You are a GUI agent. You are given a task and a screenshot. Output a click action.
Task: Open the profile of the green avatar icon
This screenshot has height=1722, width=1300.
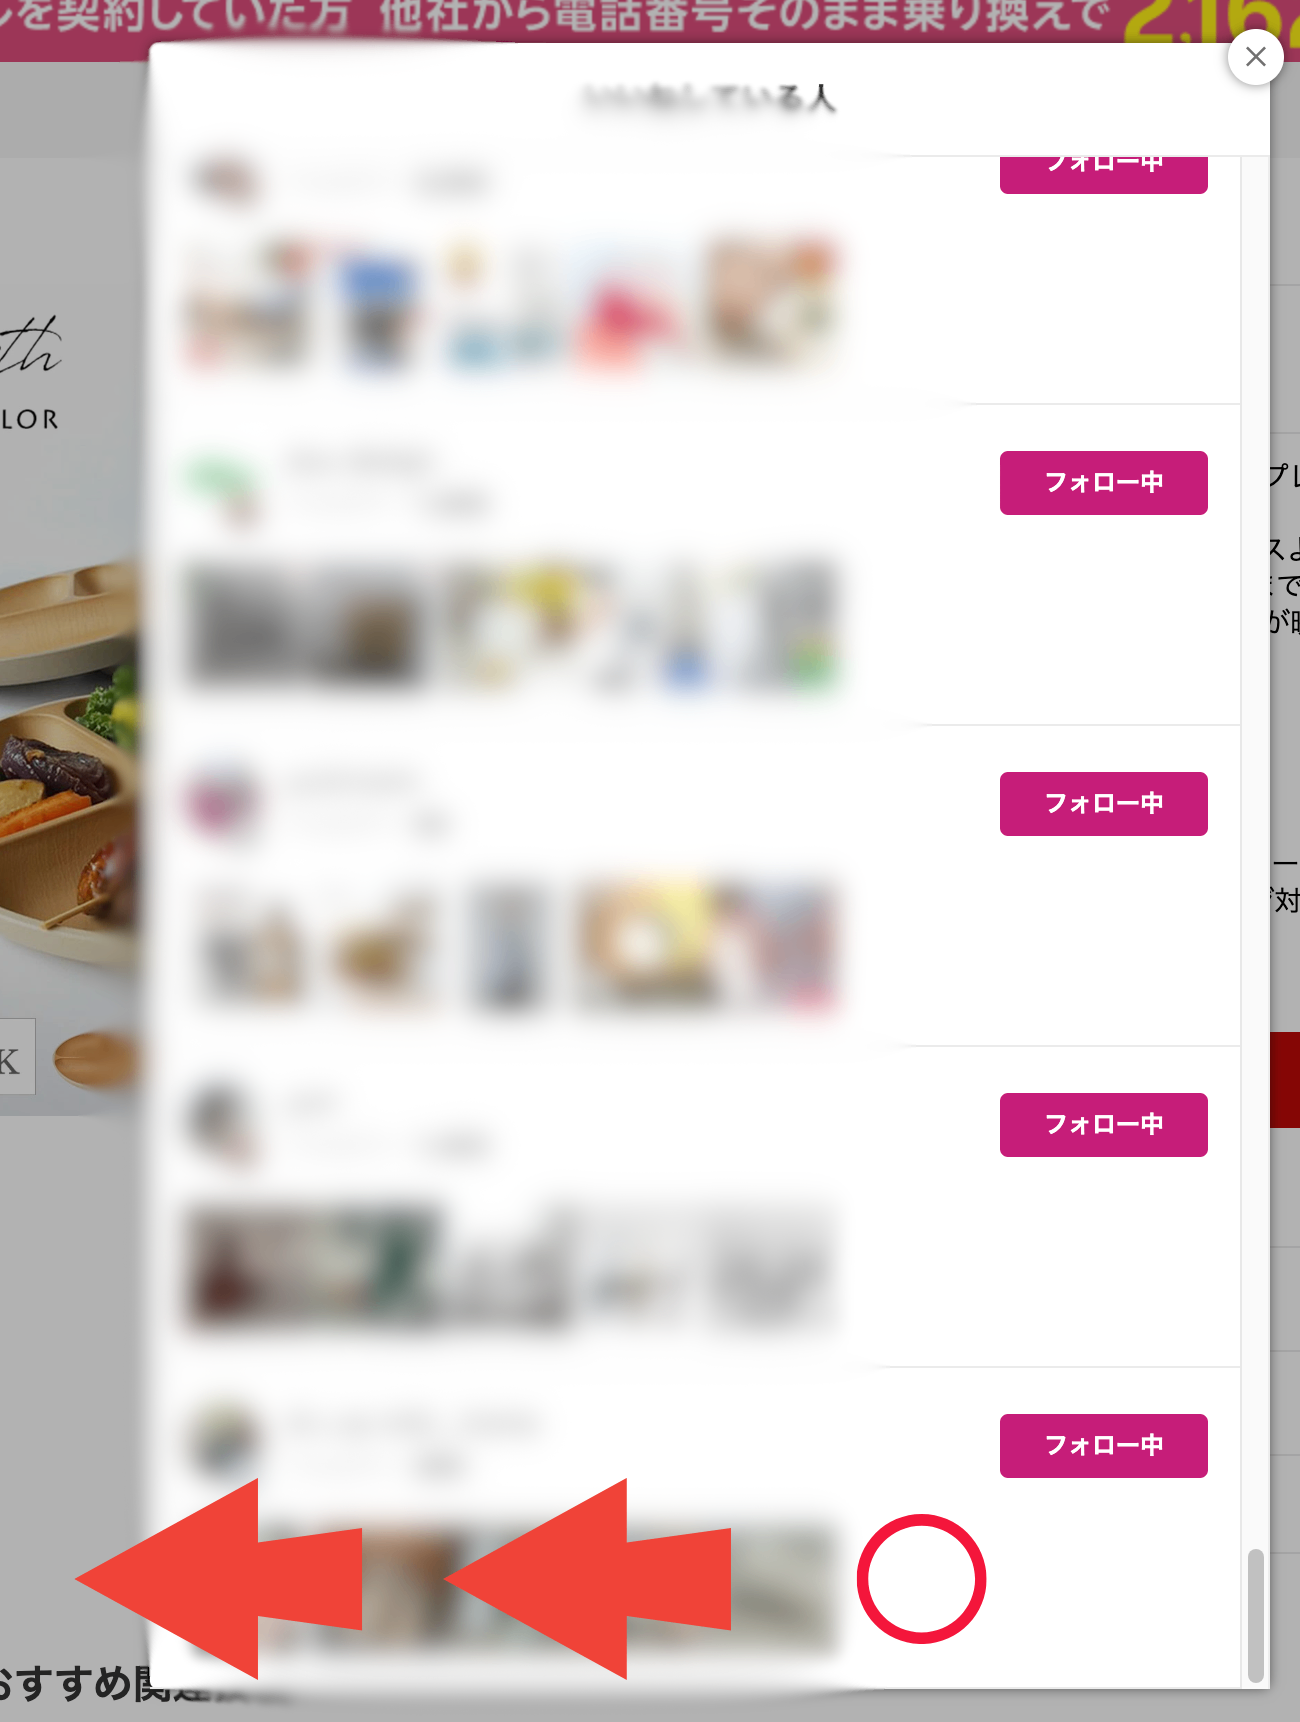click(x=224, y=484)
